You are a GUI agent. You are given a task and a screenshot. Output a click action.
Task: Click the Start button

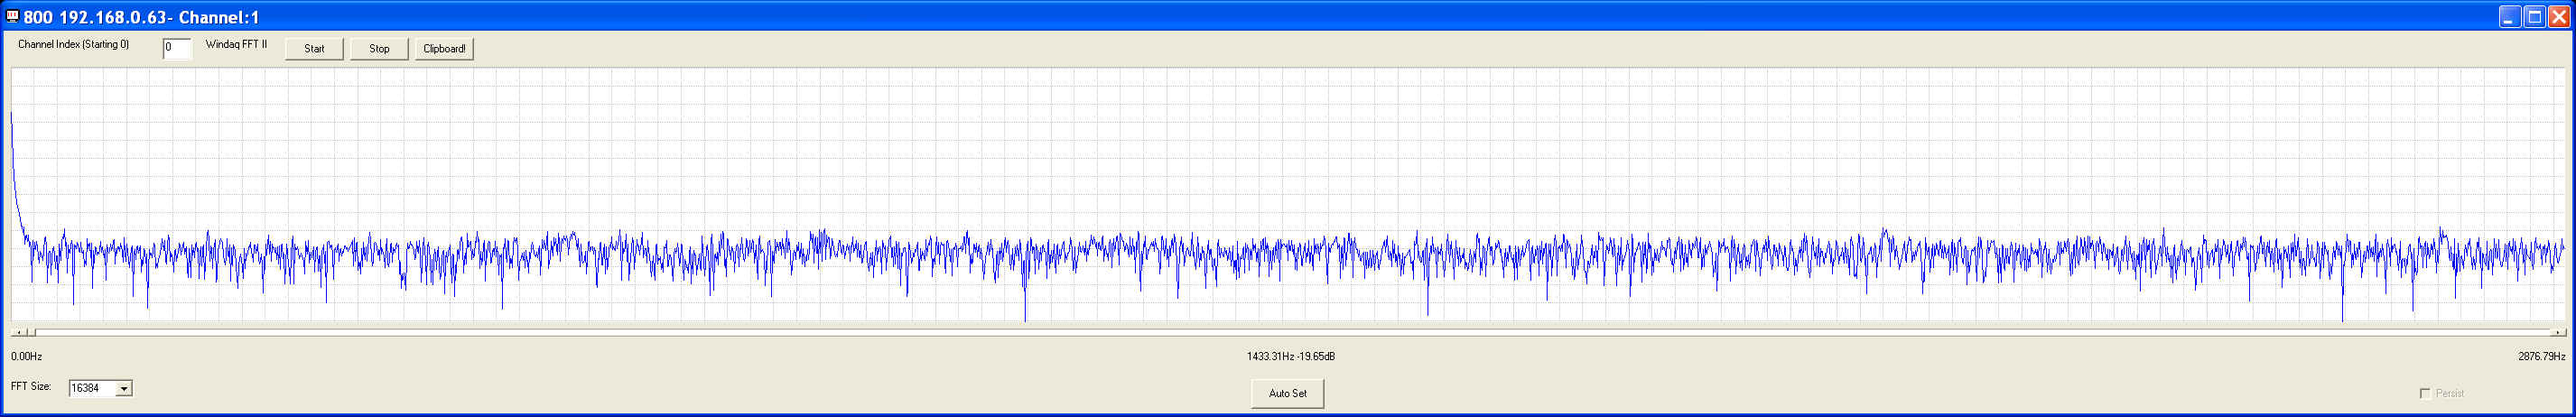point(314,49)
